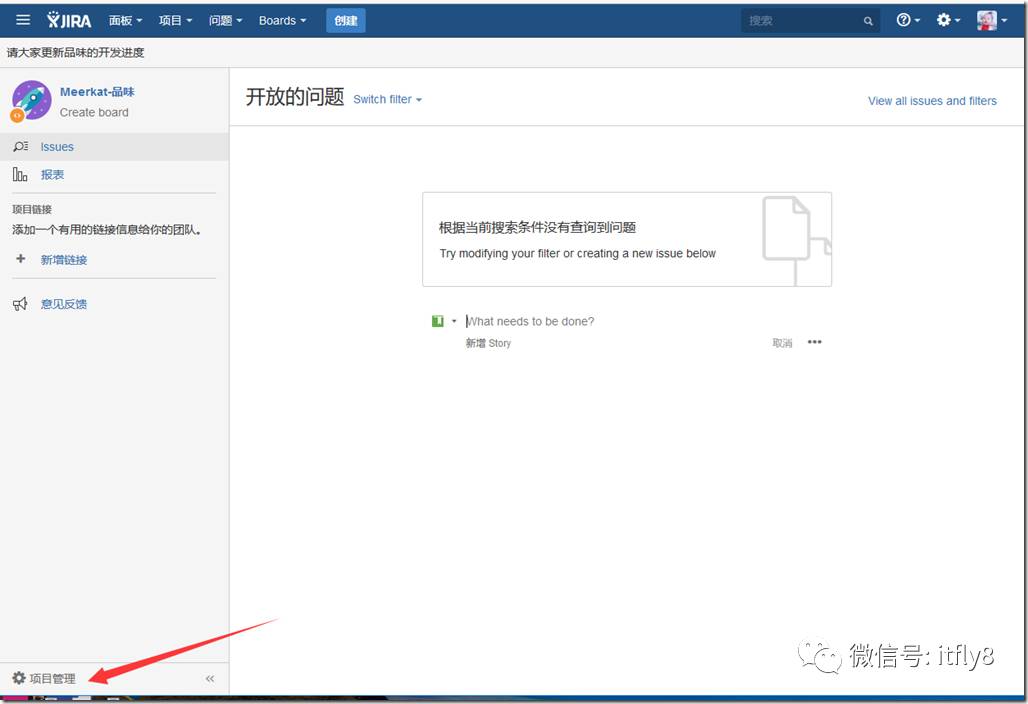Image resolution: width=1028 pixels, height=704 pixels.
Task: Click the green Story issue type icon
Action: (x=437, y=321)
